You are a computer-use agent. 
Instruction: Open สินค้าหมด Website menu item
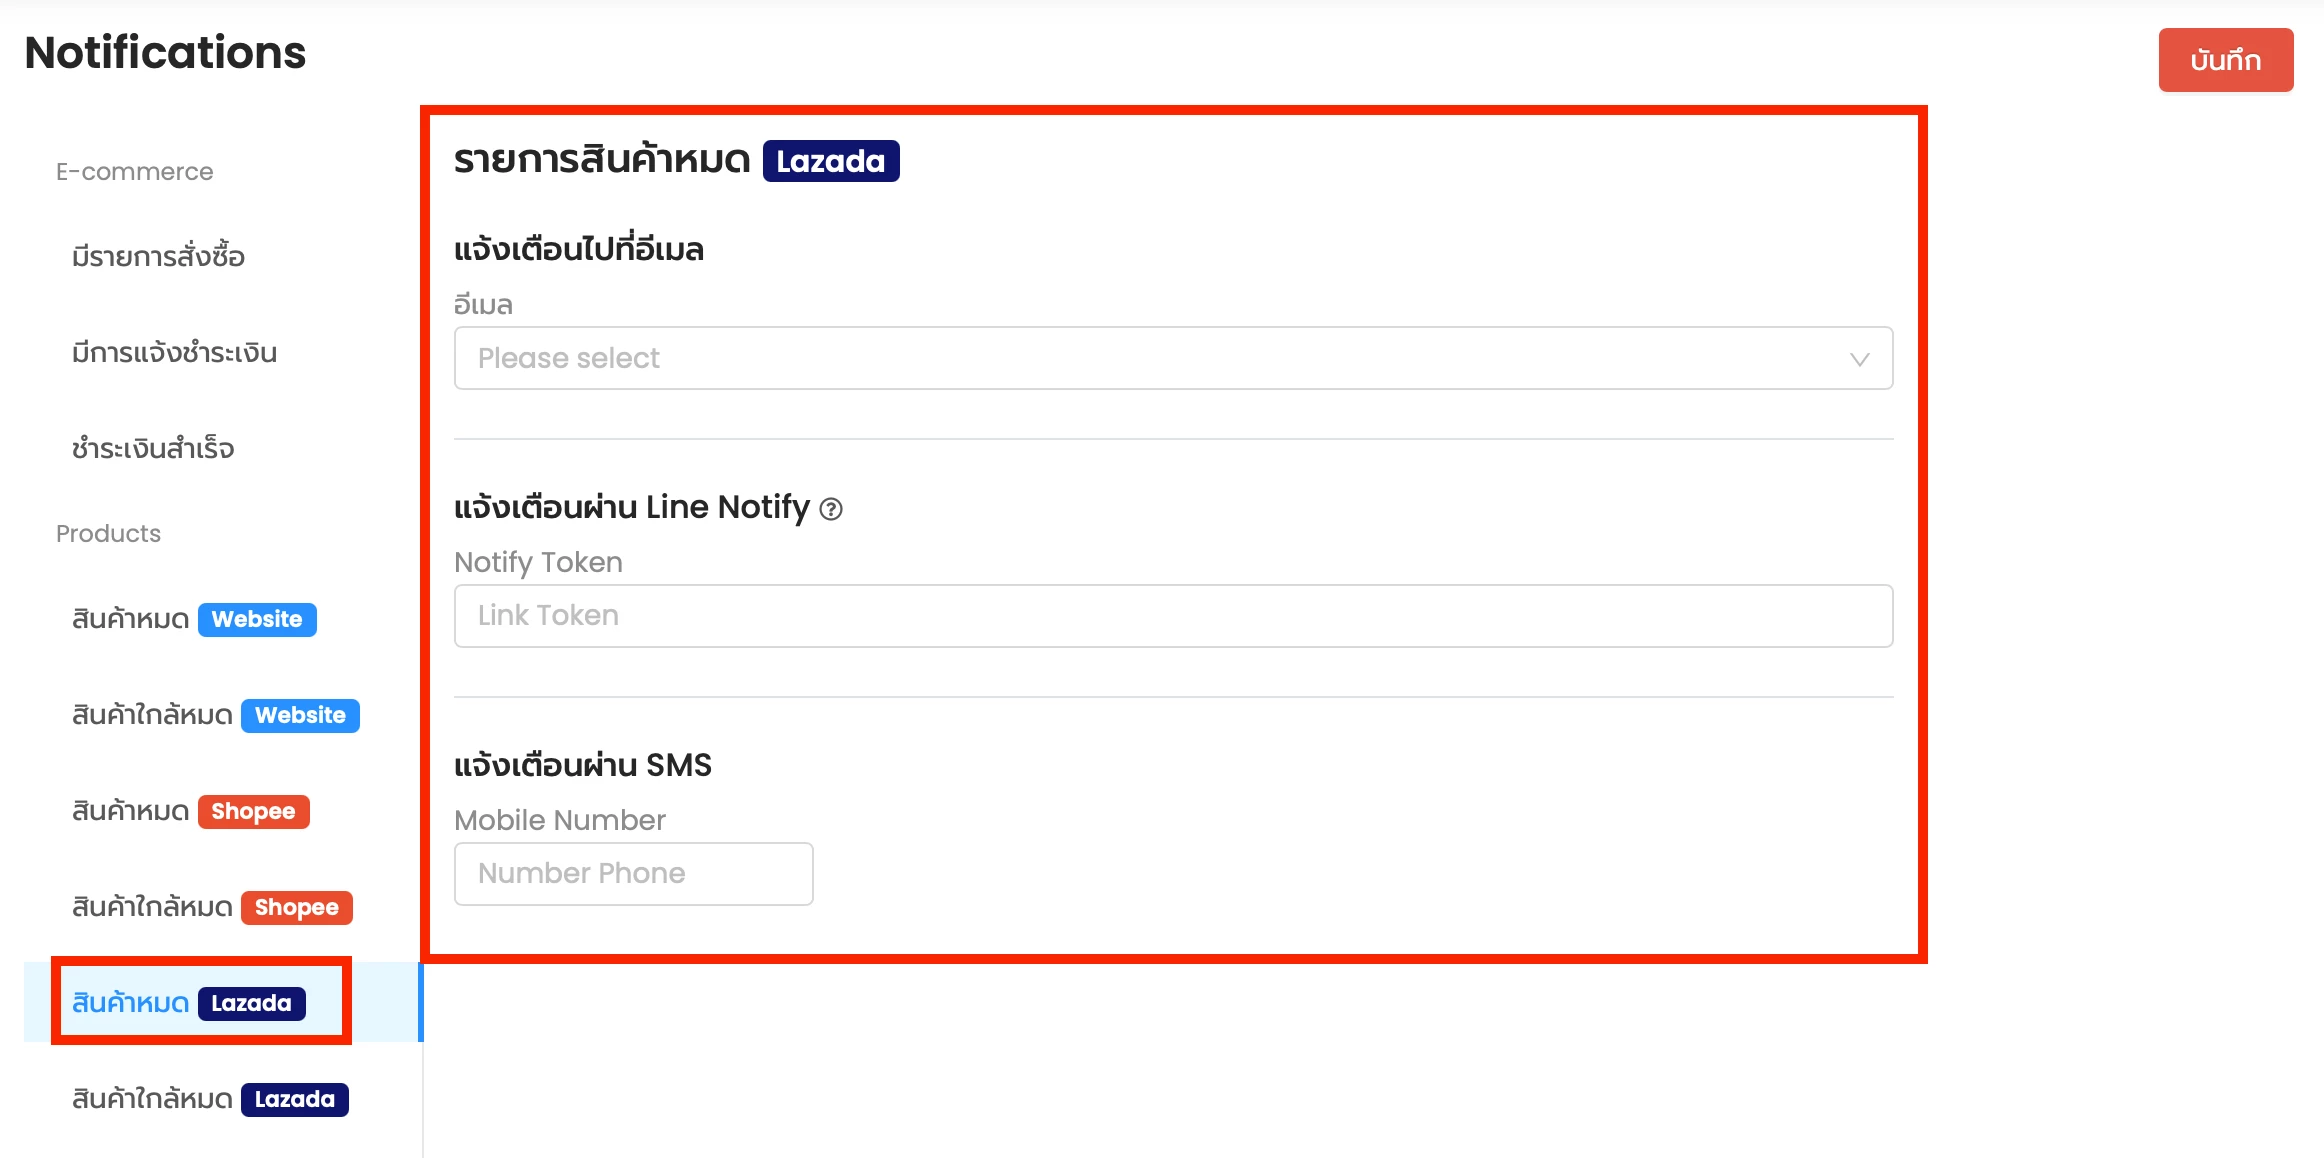[x=194, y=619]
